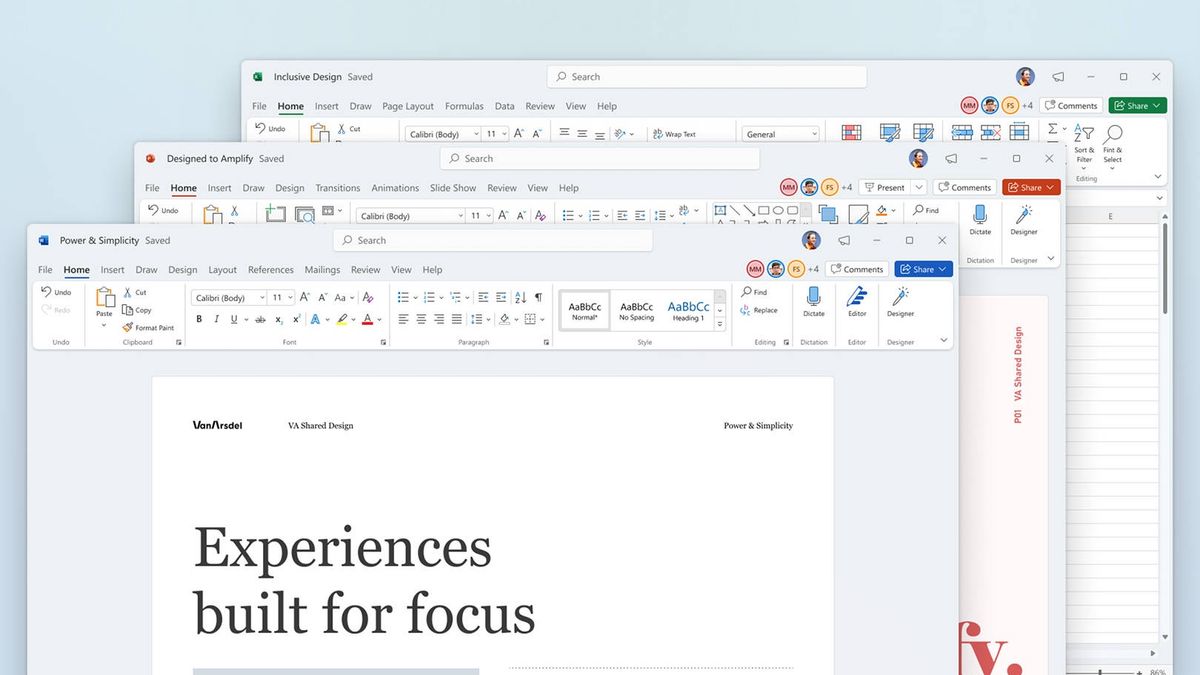Click the Dictate microphone in PowerPoint window
Screen dimensions: 1200x675
(x=980, y=214)
